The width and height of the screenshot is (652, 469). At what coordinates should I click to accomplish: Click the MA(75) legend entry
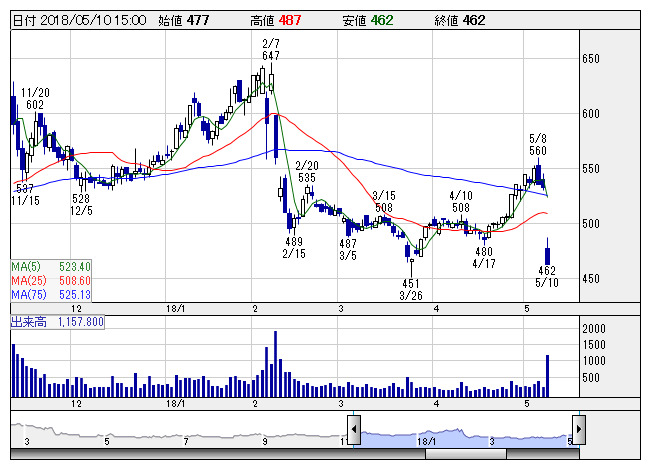[51, 295]
